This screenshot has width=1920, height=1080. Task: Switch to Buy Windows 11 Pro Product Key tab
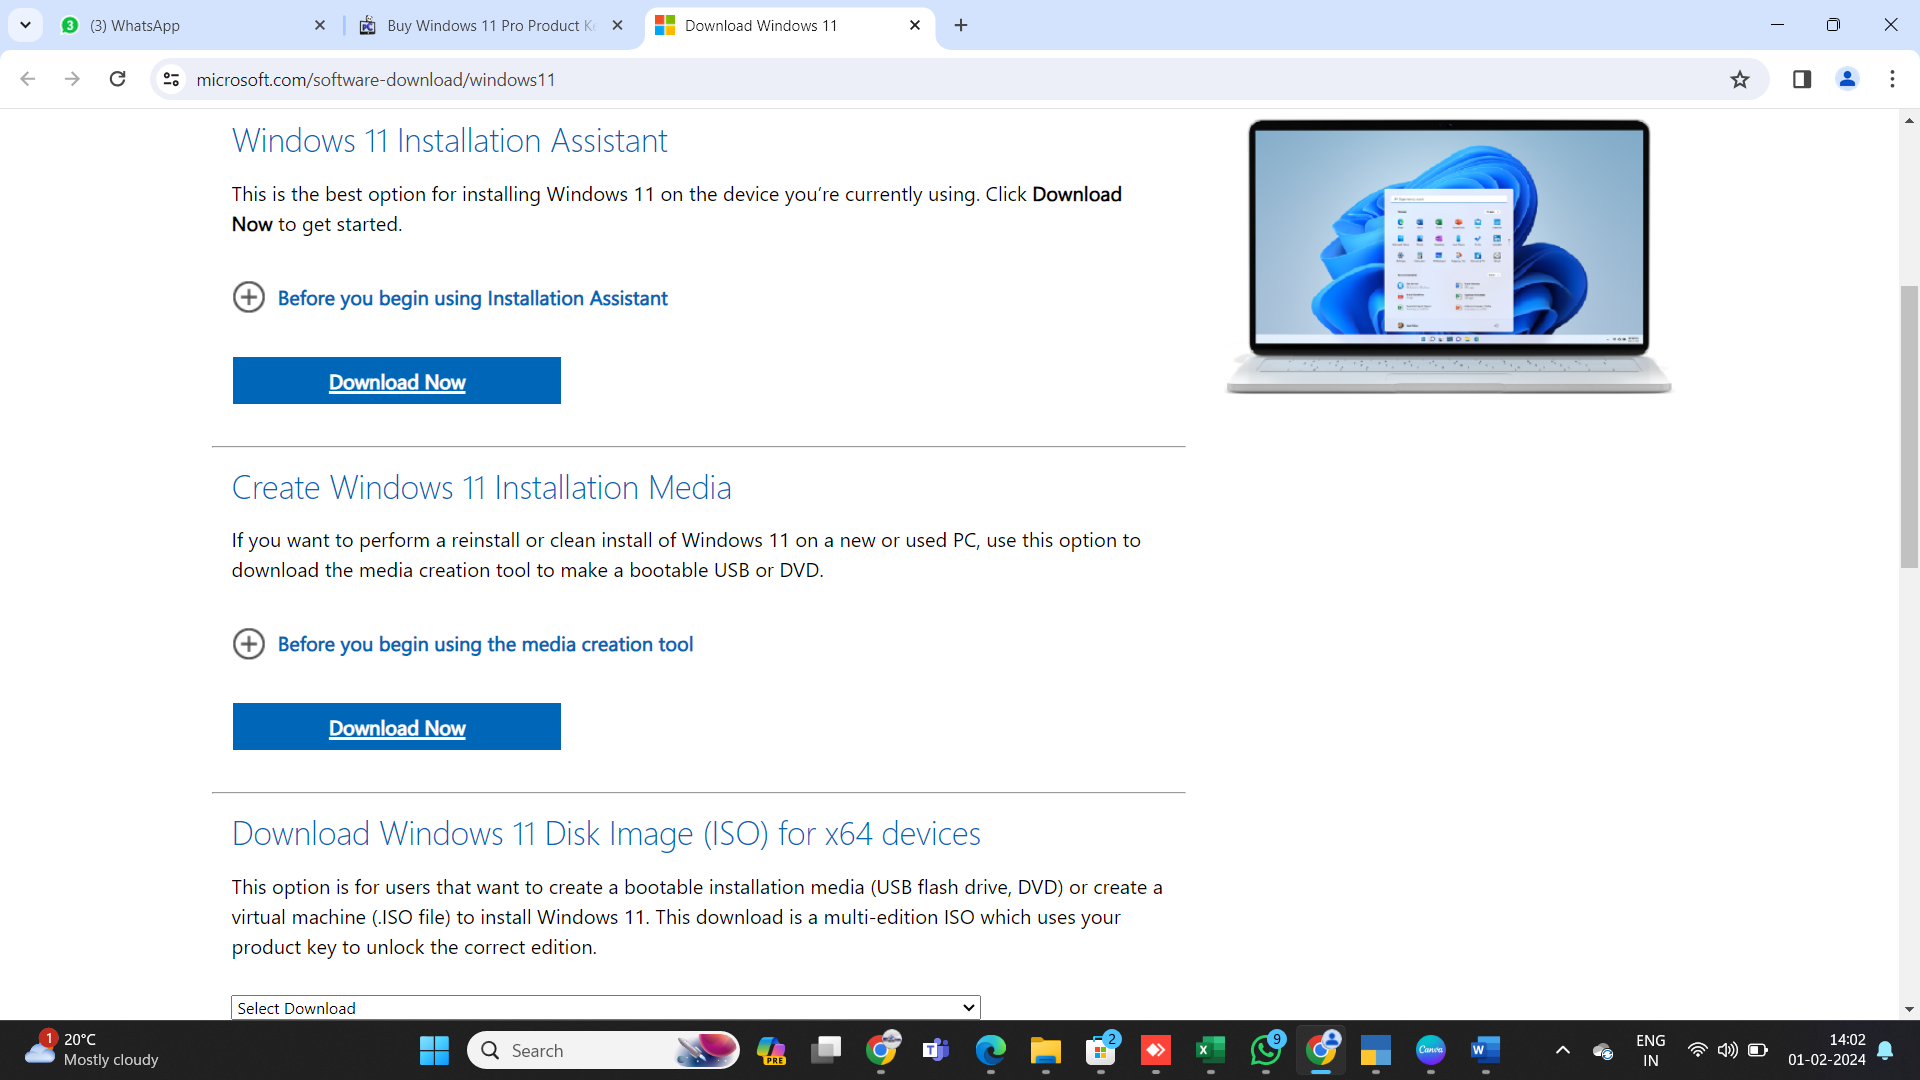[x=490, y=25]
